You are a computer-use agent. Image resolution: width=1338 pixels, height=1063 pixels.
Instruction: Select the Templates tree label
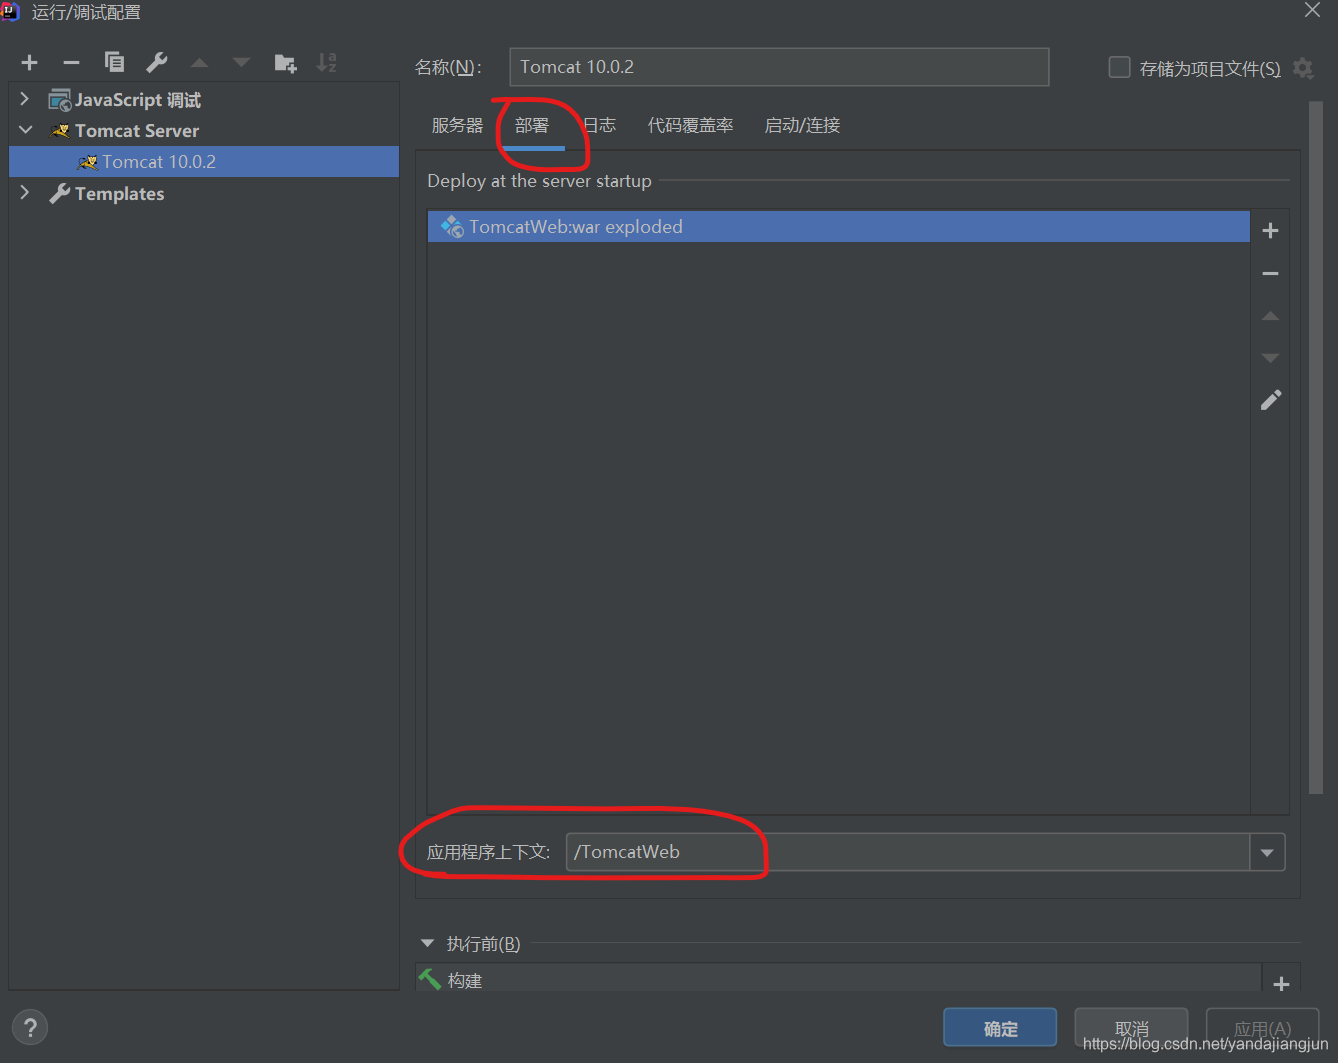(119, 194)
